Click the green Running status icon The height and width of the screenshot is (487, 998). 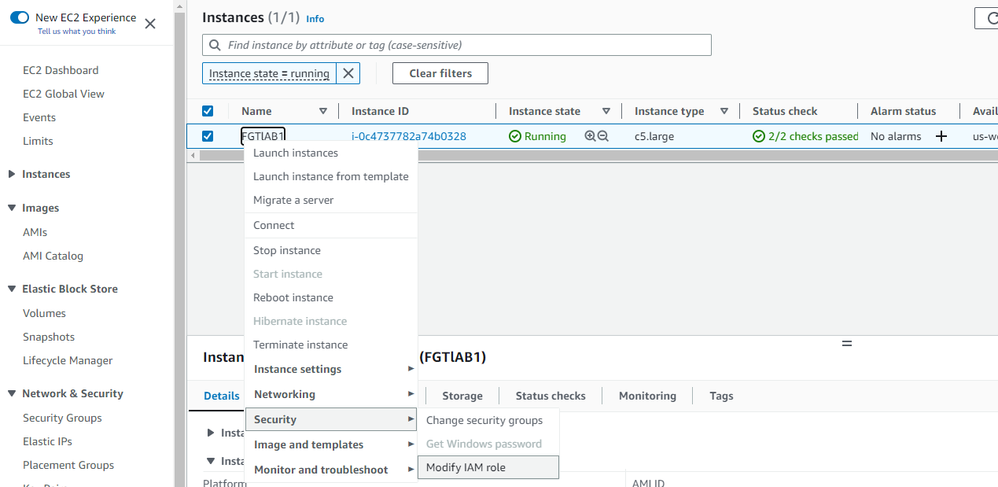pyautogui.click(x=515, y=136)
